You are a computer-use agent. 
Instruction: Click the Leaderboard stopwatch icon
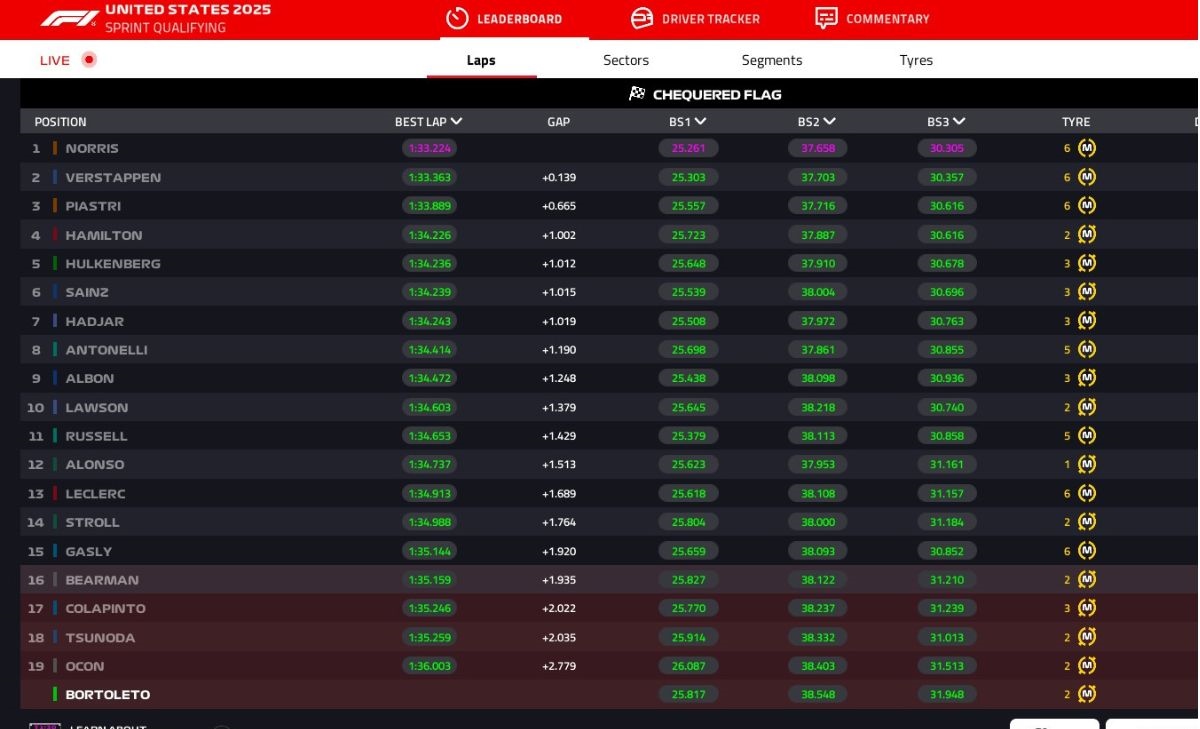click(x=457, y=19)
